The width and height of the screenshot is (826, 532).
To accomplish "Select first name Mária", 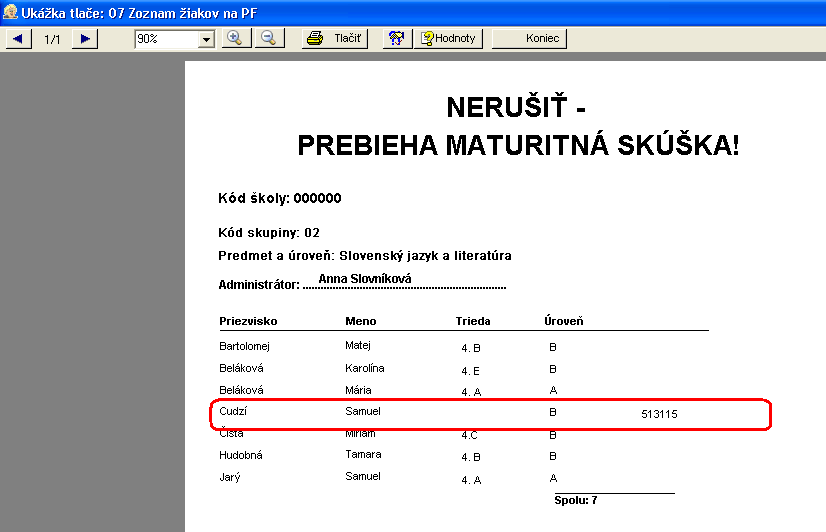I will point(358,390).
